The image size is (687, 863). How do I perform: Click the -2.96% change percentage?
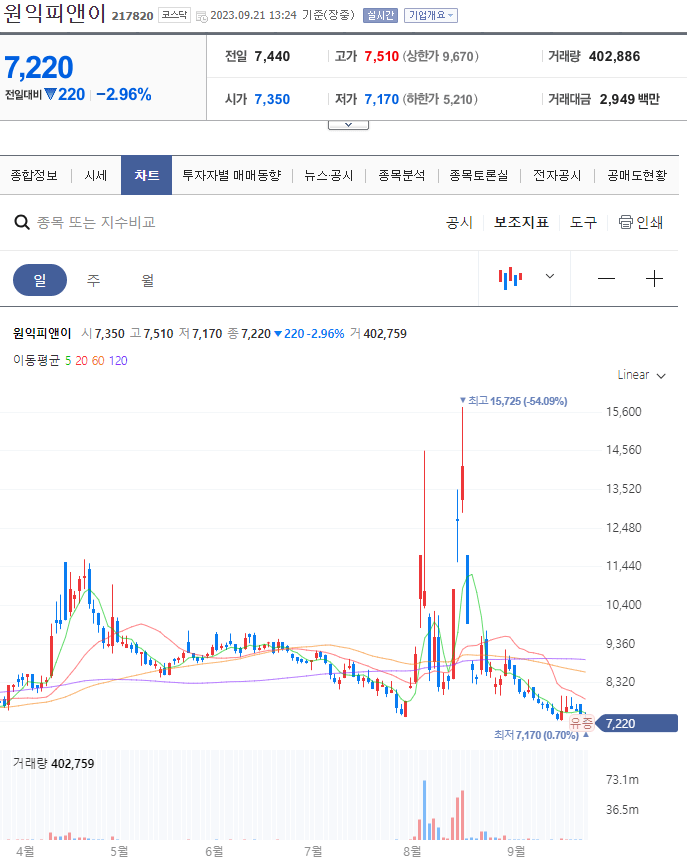pyautogui.click(x=124, y=94)
